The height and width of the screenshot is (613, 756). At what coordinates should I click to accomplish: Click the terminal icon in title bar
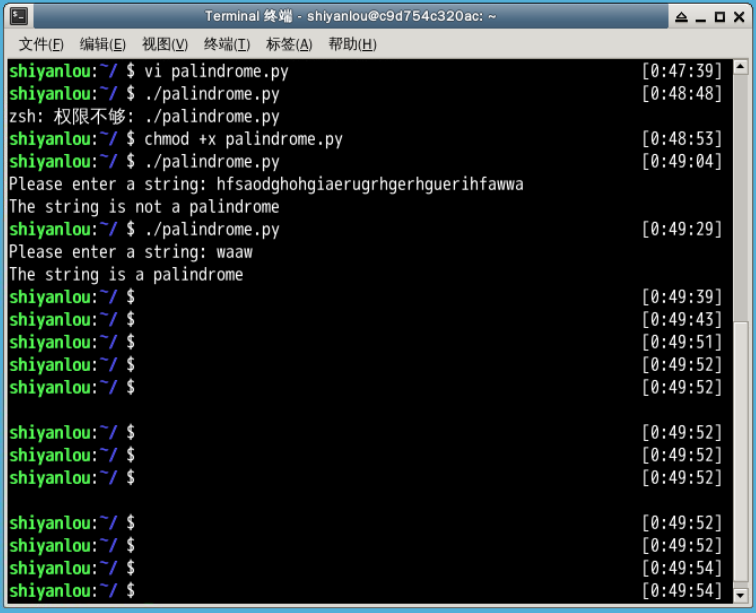[x=19, y=16]
